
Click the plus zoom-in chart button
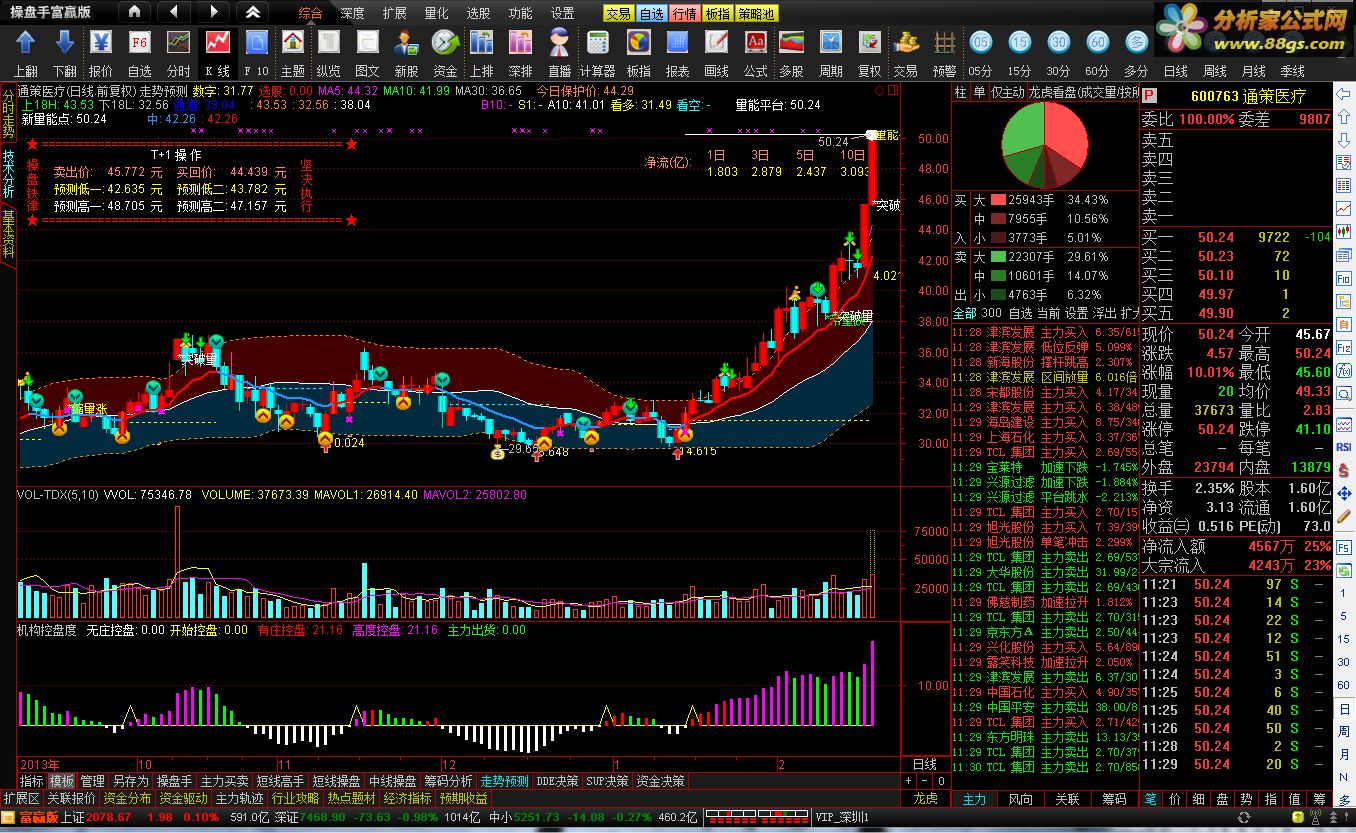point(909,780)
